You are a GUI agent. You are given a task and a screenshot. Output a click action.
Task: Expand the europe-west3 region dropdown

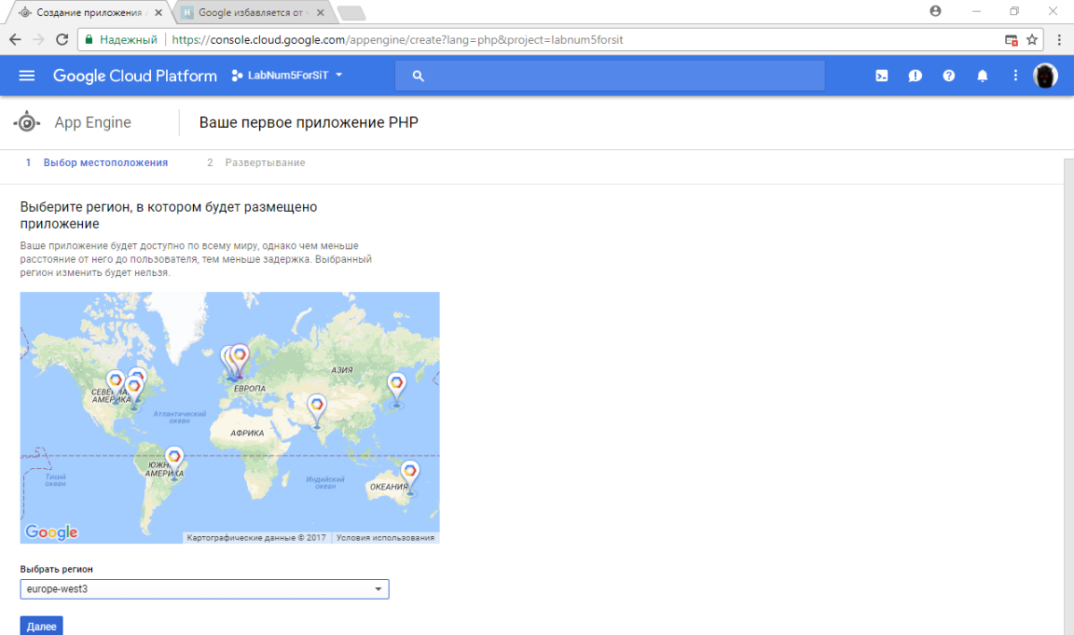point(204,589)
